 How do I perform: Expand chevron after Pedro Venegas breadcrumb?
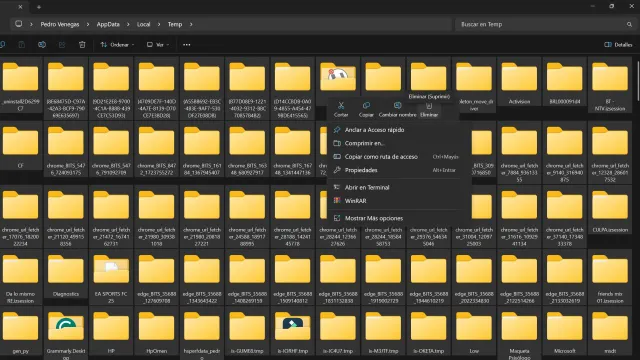(88, 24)
